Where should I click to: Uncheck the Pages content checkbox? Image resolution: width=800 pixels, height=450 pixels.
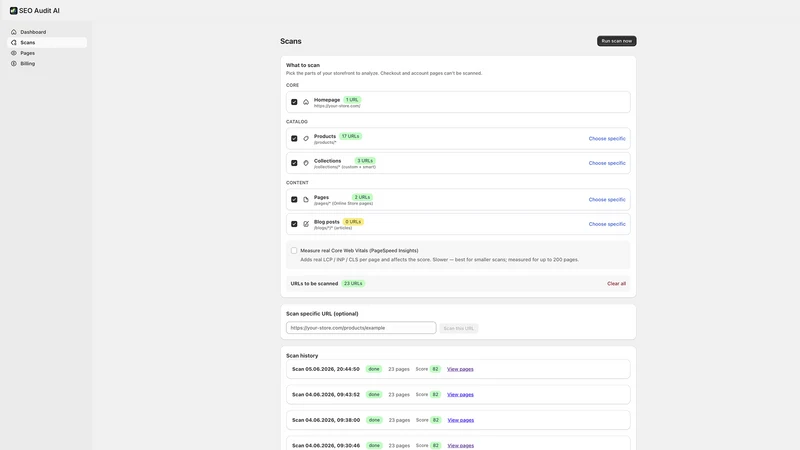[294, 199]
